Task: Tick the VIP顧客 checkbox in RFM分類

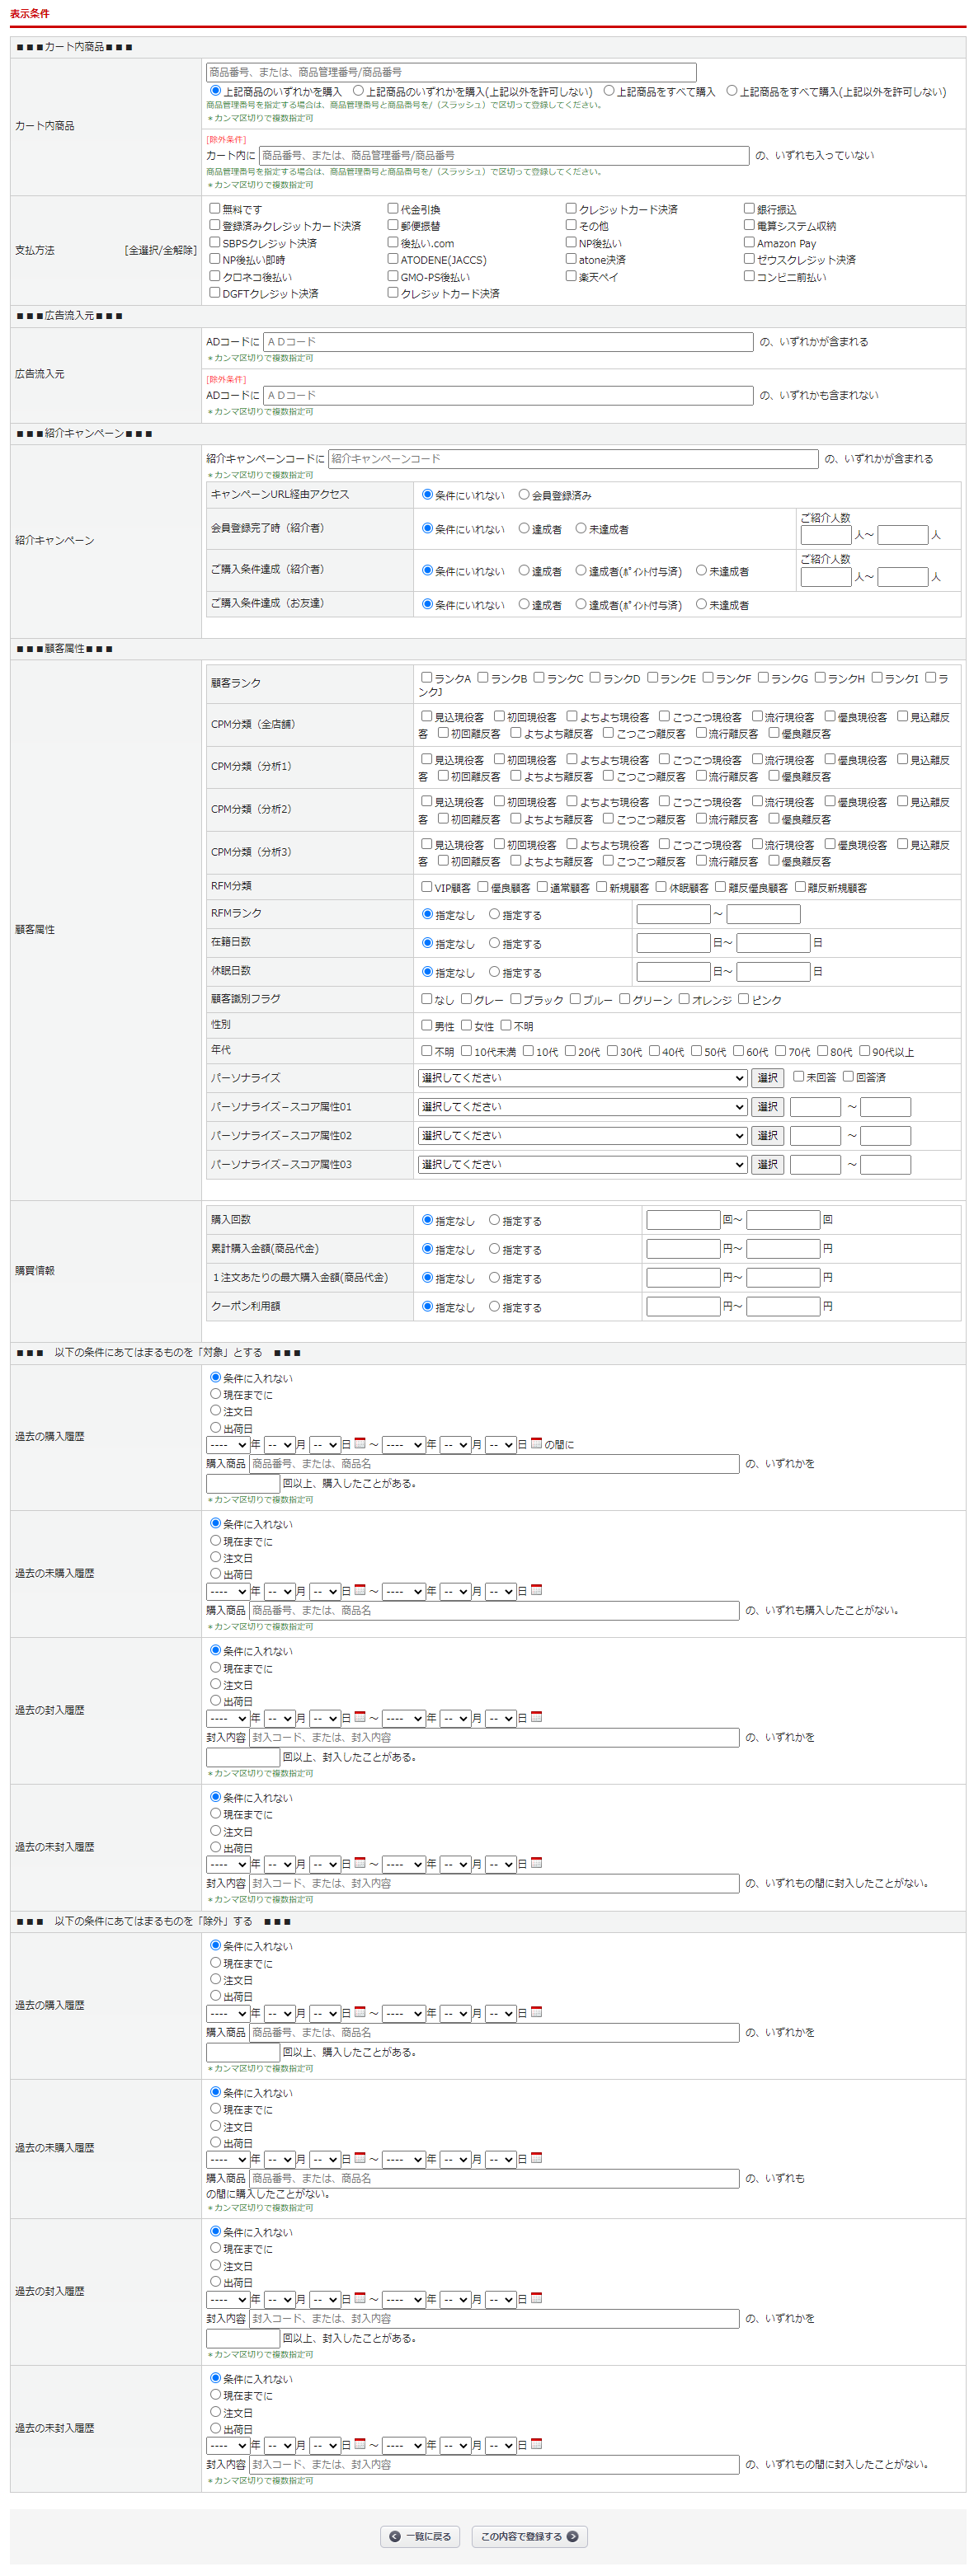Action: [427, 887]
